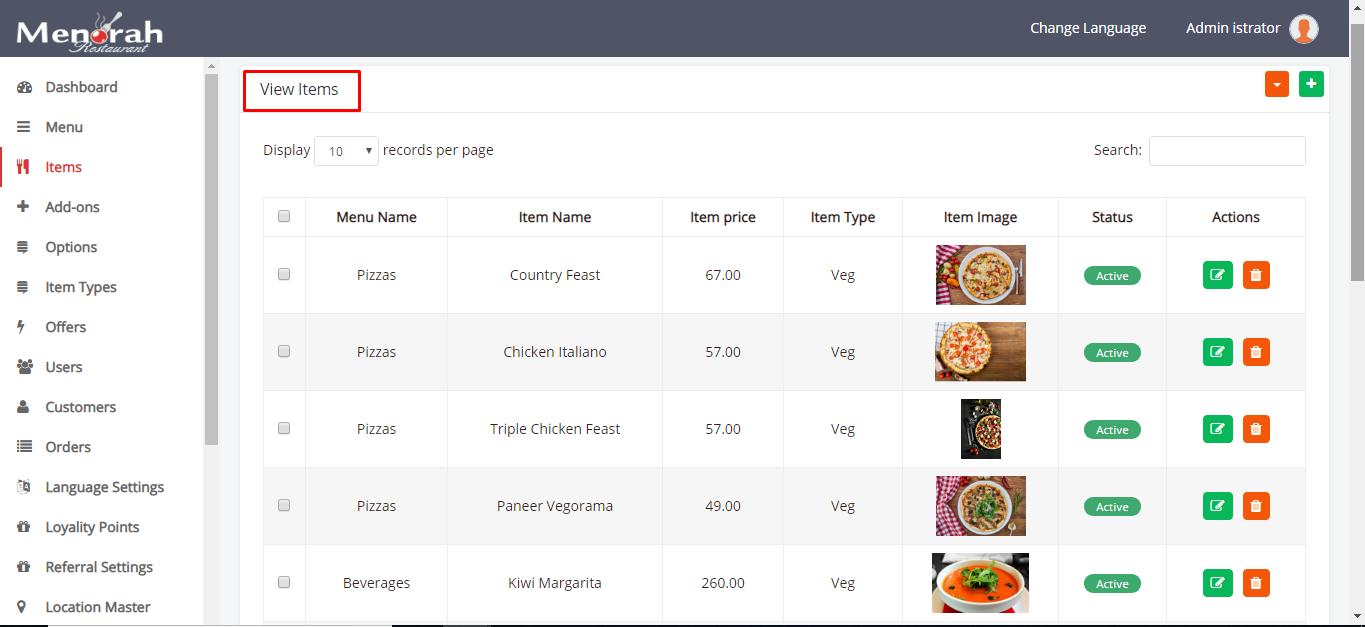Delete the Chicken Italiano item

click(x=1256, y=352)
